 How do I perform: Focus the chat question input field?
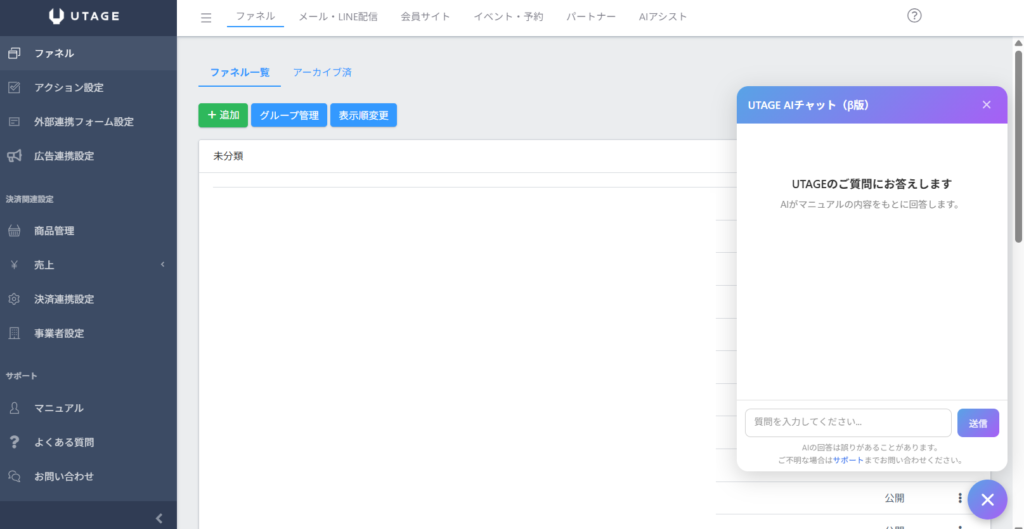click(847, 423)
